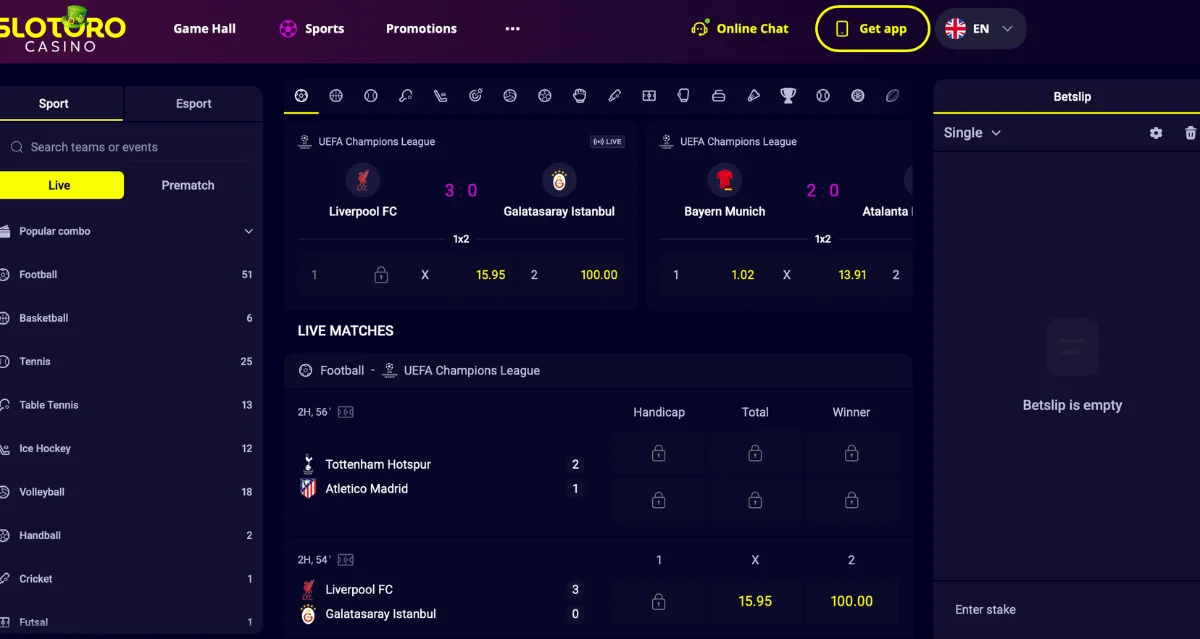Click the locked 1 odds in Liverpool card
Screen dimensions: 1200x639
coord(352,275)
